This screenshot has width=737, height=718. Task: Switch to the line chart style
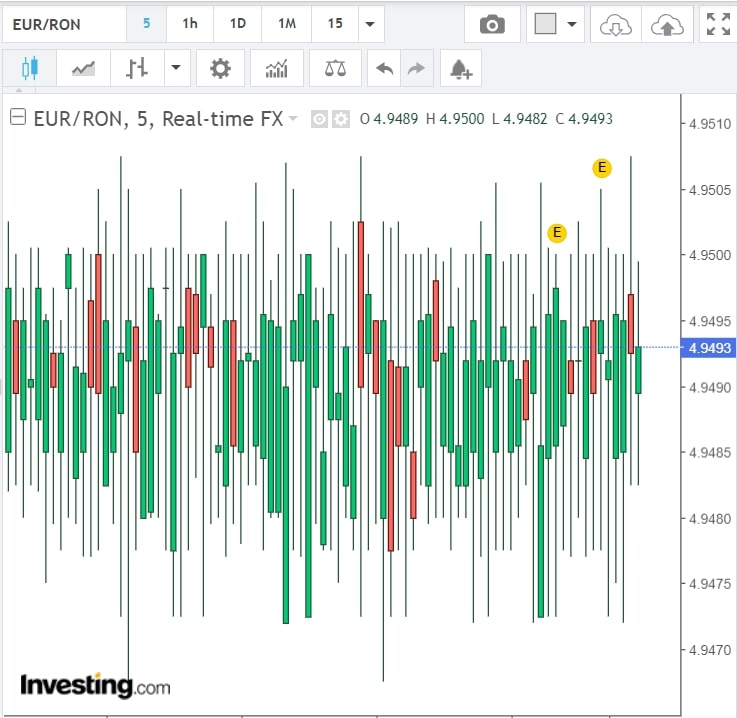[x=84, y=69]
